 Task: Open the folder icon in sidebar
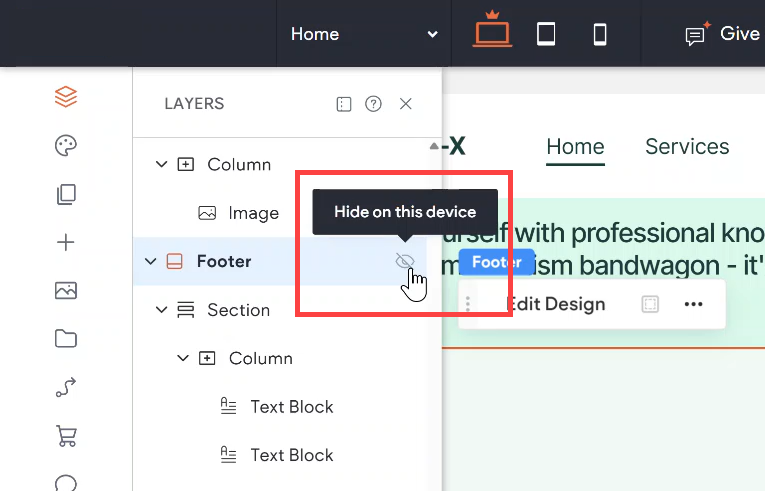[x=66, y=339]
